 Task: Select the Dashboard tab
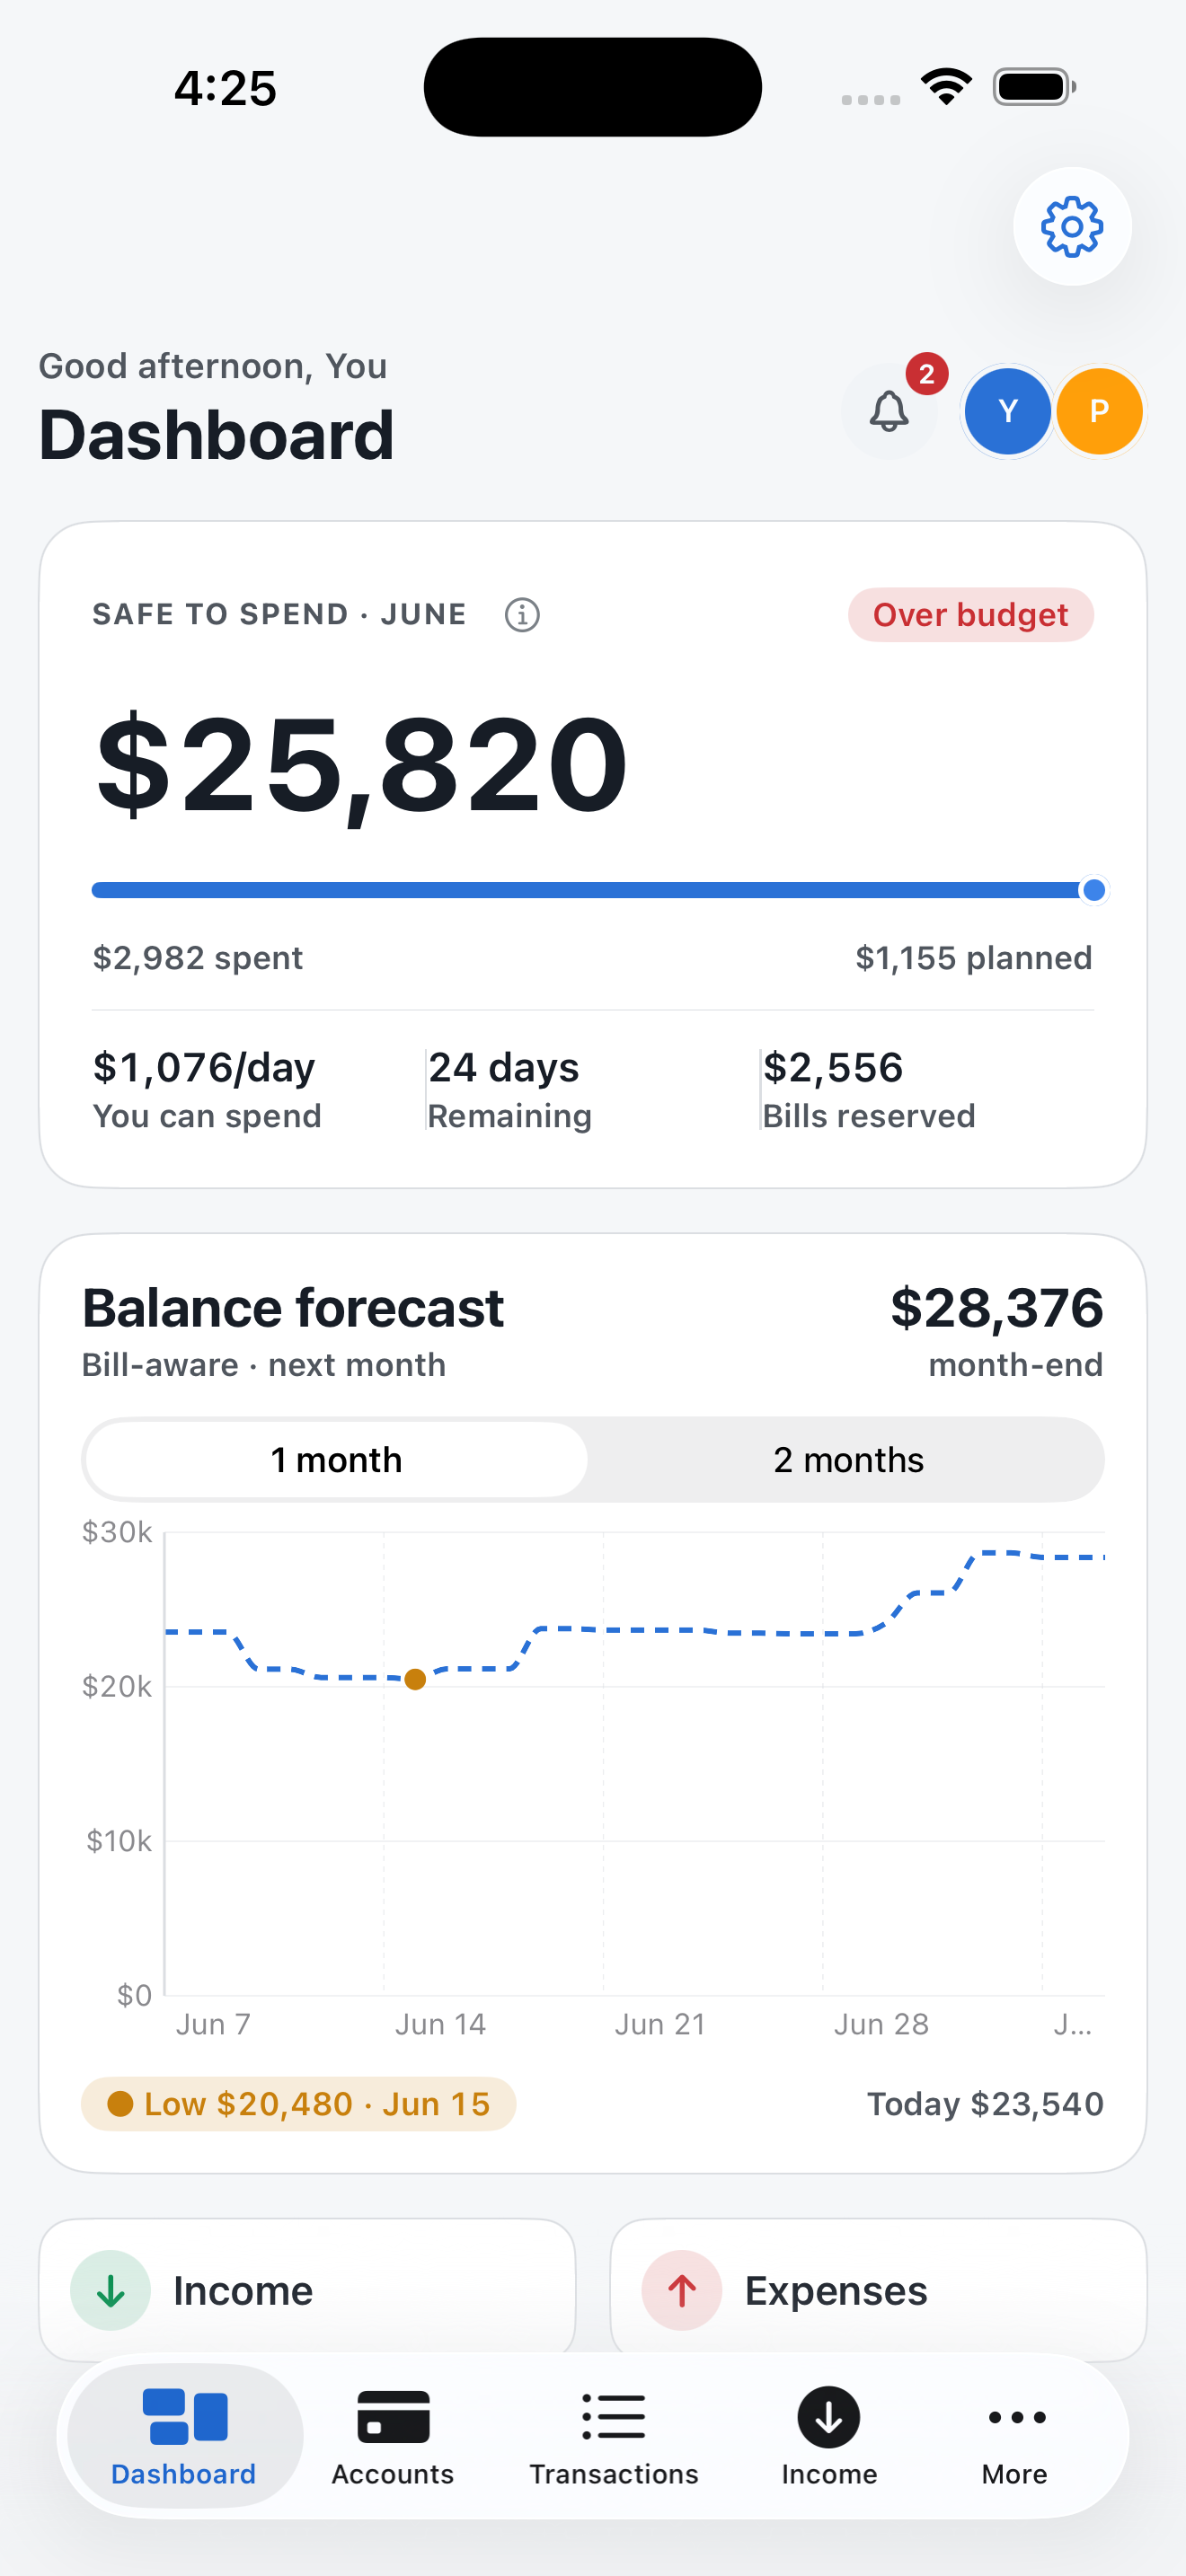[x=184, y=2436]
